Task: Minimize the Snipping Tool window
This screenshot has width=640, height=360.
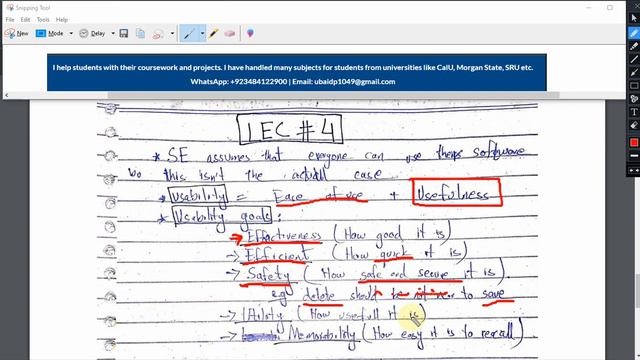Action: (589, 8)
